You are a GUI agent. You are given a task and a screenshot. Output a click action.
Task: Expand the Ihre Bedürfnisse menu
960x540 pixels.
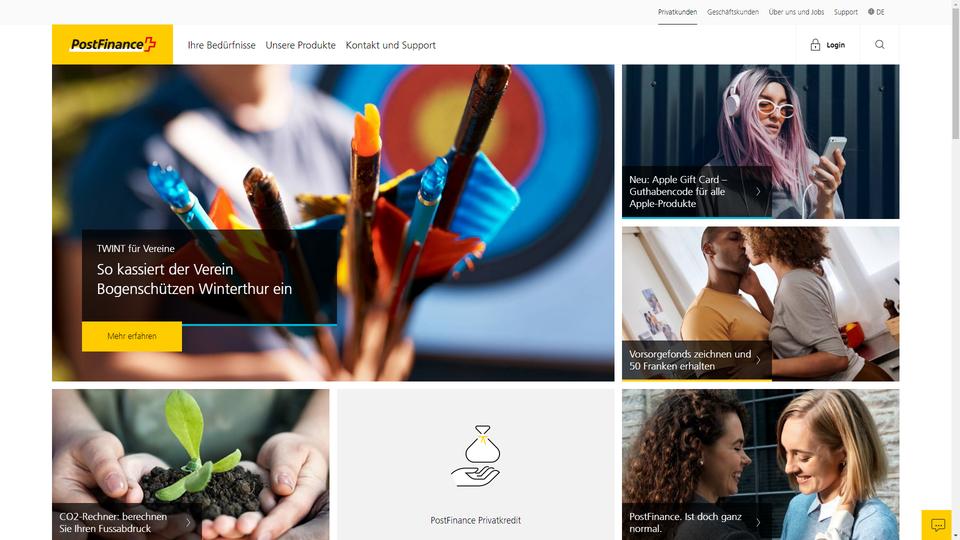click(222, 45)
